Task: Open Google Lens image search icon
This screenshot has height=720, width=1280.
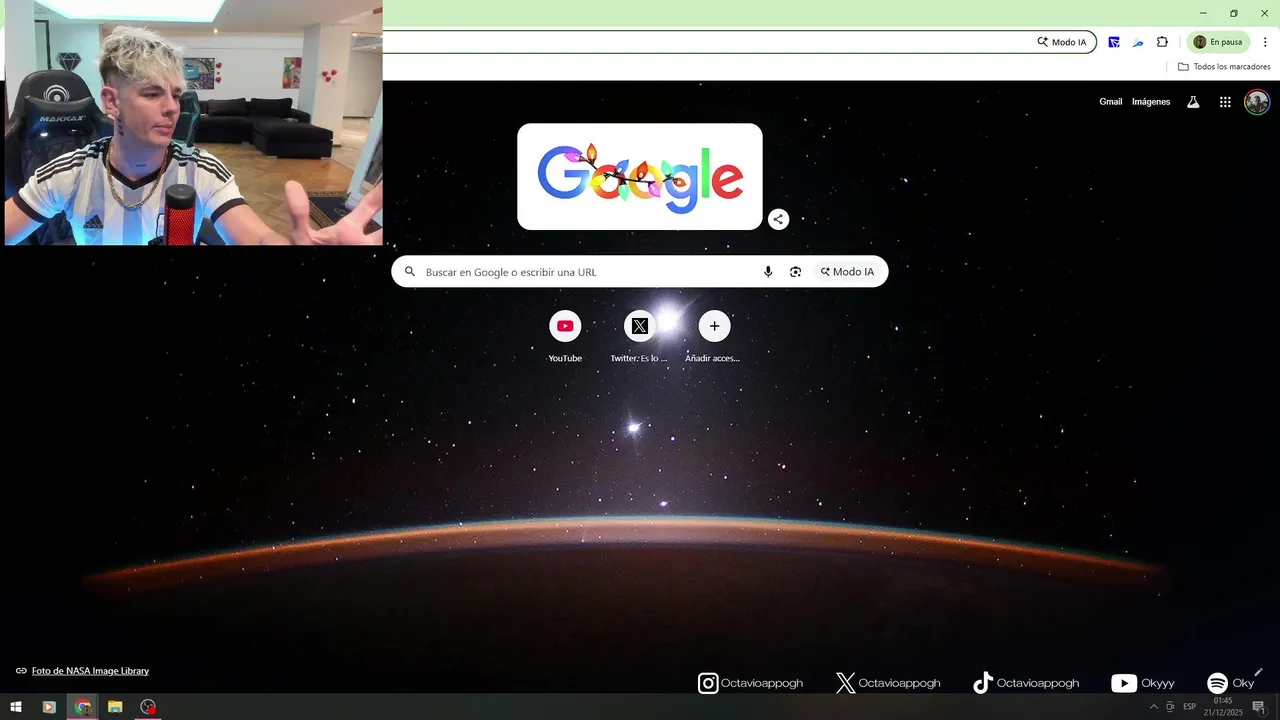Action: click(x=795, y=272)
